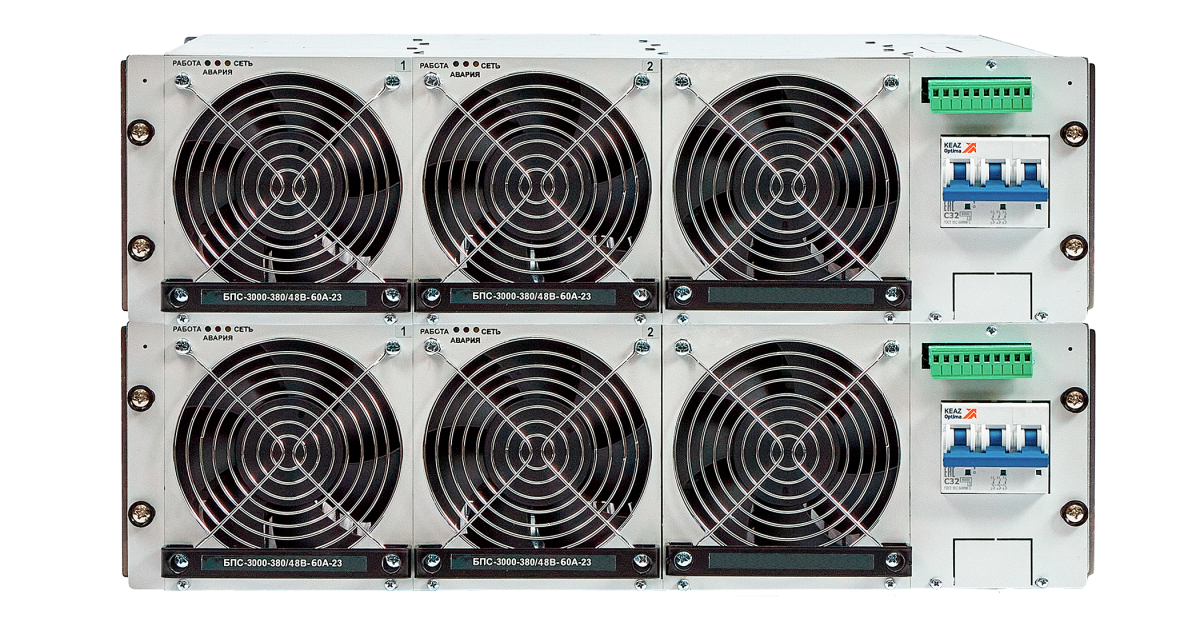Click the number 1 tag on the upper rack
The image size is (1200, 634).
402,65
